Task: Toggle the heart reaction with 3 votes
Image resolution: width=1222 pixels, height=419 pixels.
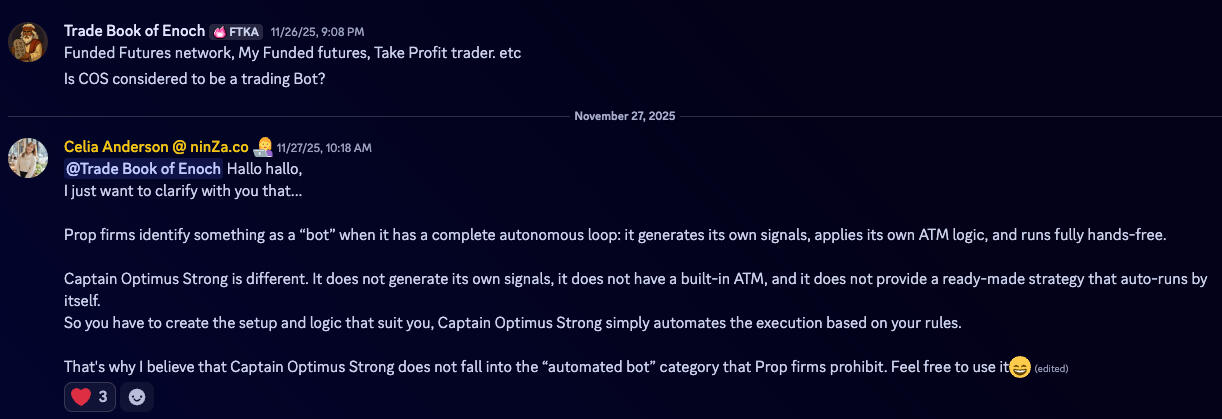Action: tap(90, 397)
